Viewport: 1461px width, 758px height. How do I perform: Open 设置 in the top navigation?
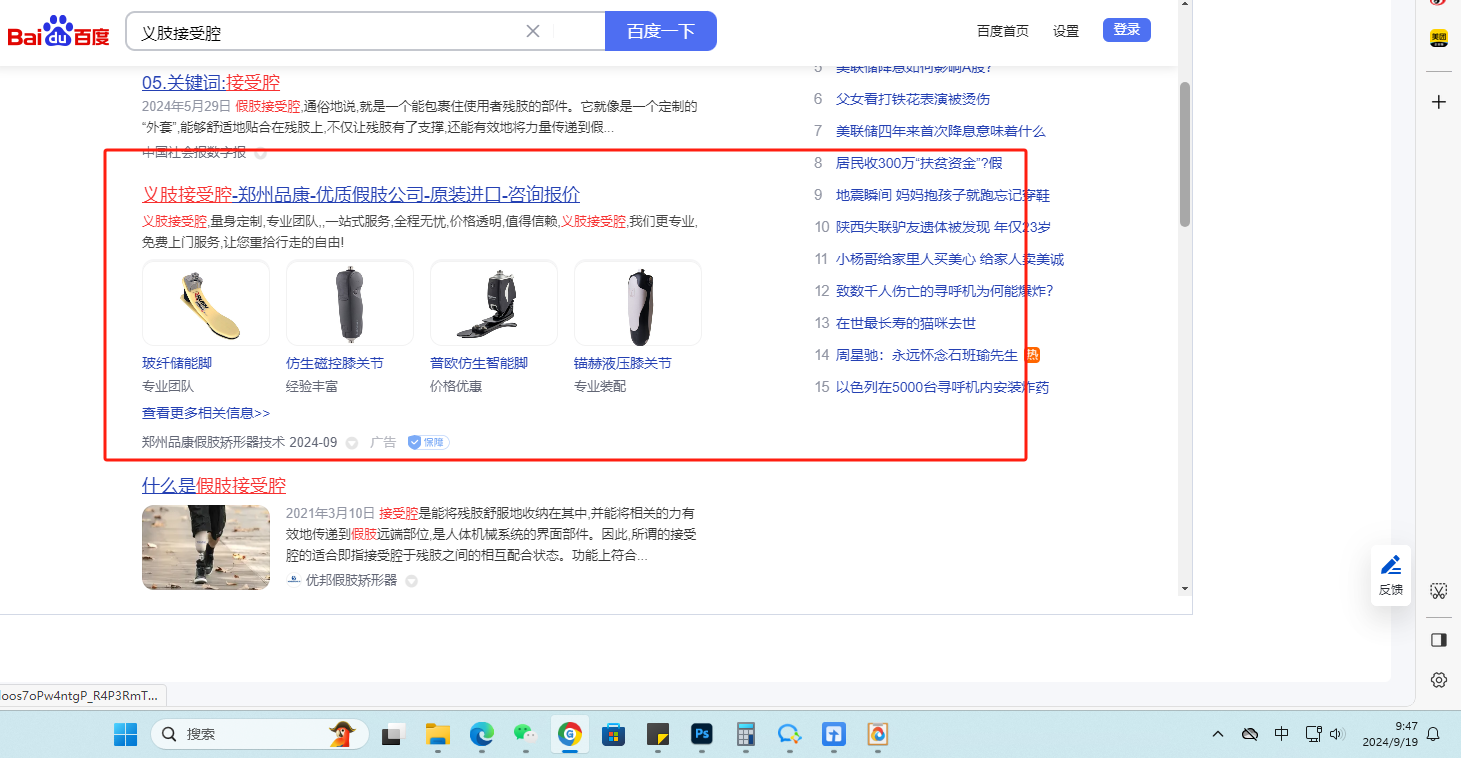[x=1065, y=31]
